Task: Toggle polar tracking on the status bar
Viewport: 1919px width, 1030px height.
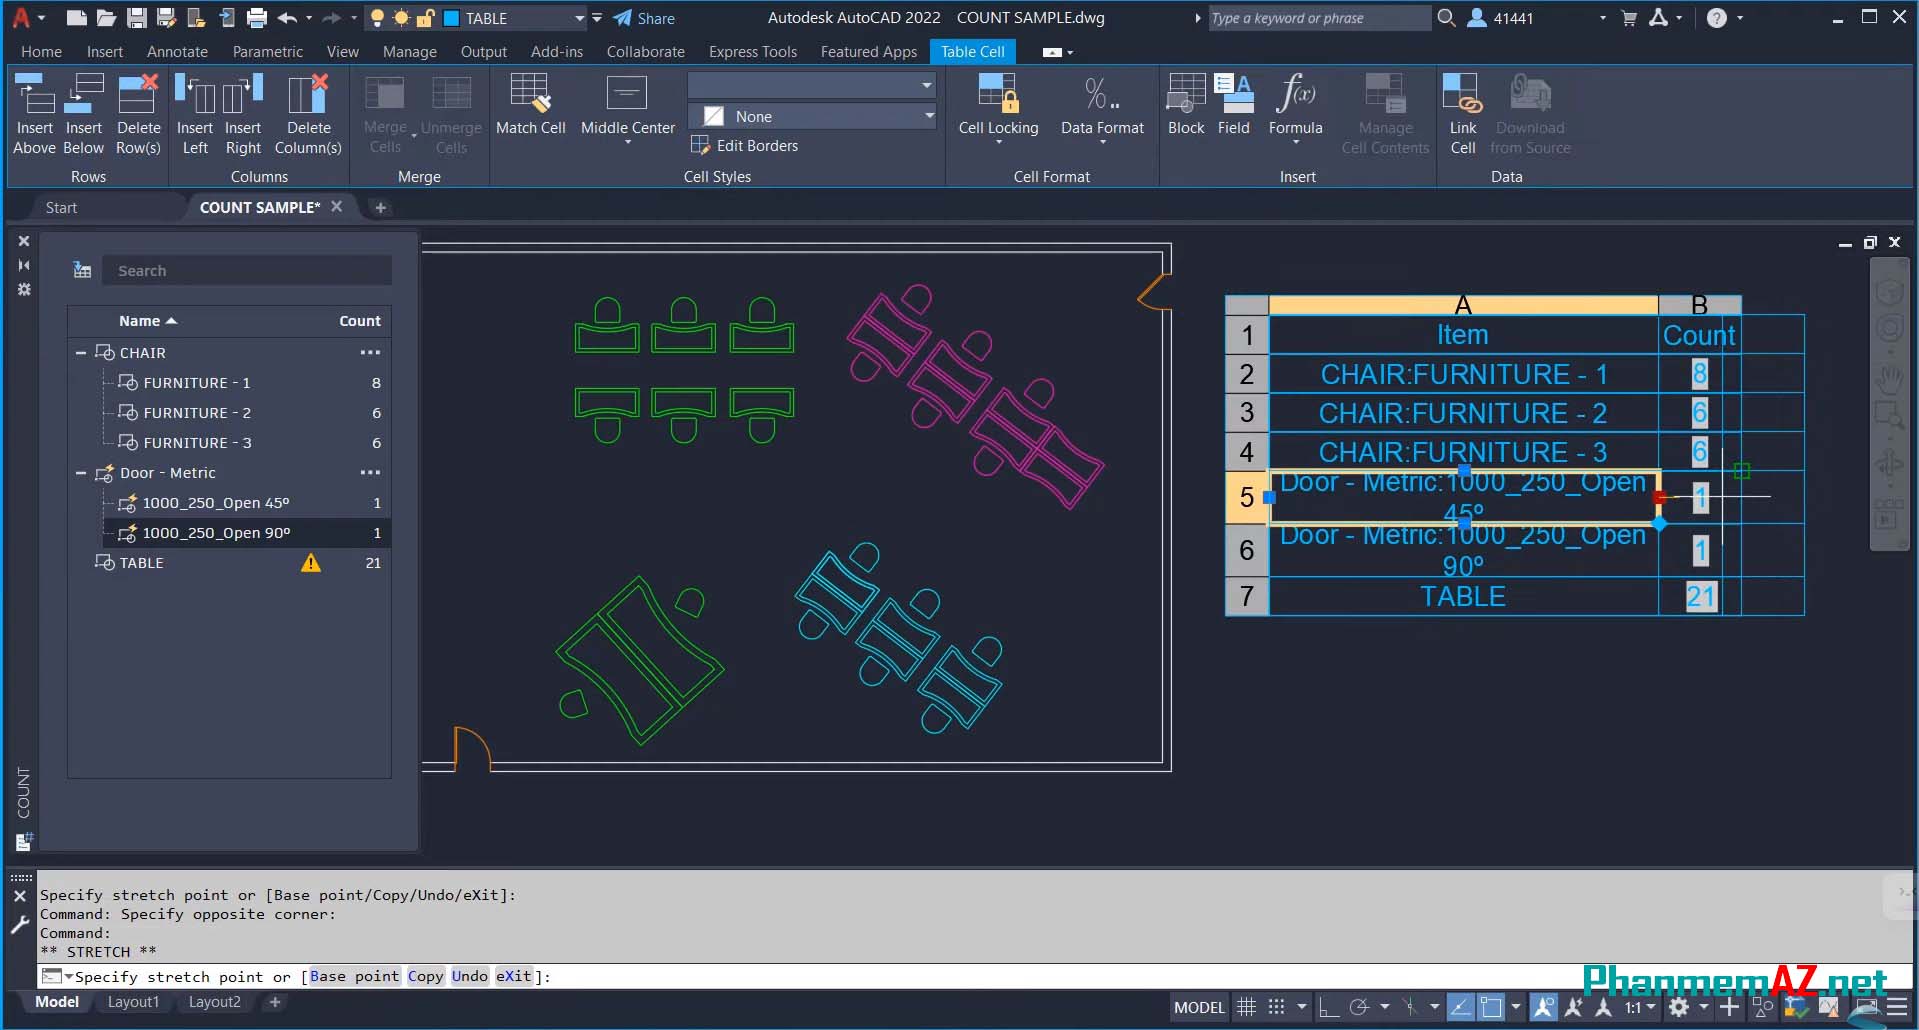Action: pyautogui.click(x=1362, y=1007)
